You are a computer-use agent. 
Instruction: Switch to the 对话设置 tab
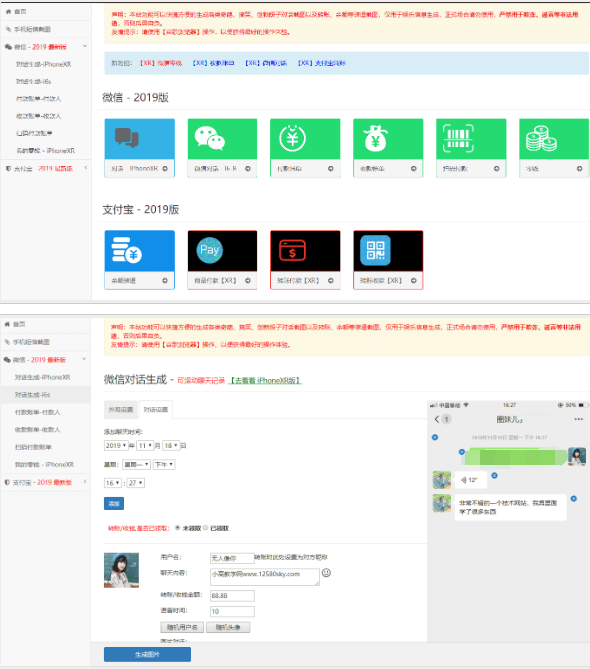pos(155,410)
